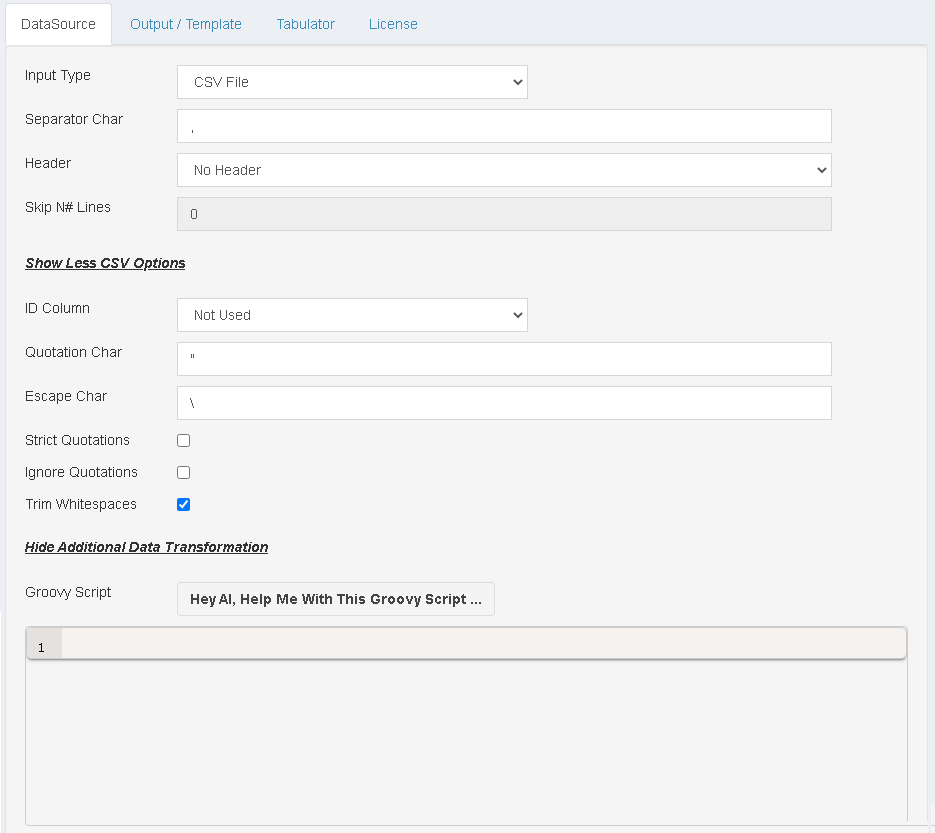Image resolution: width=935 pixels, height=833 pixels.
Task: Enable the Strict Quotations checkbox
Action: click(184, 440)
